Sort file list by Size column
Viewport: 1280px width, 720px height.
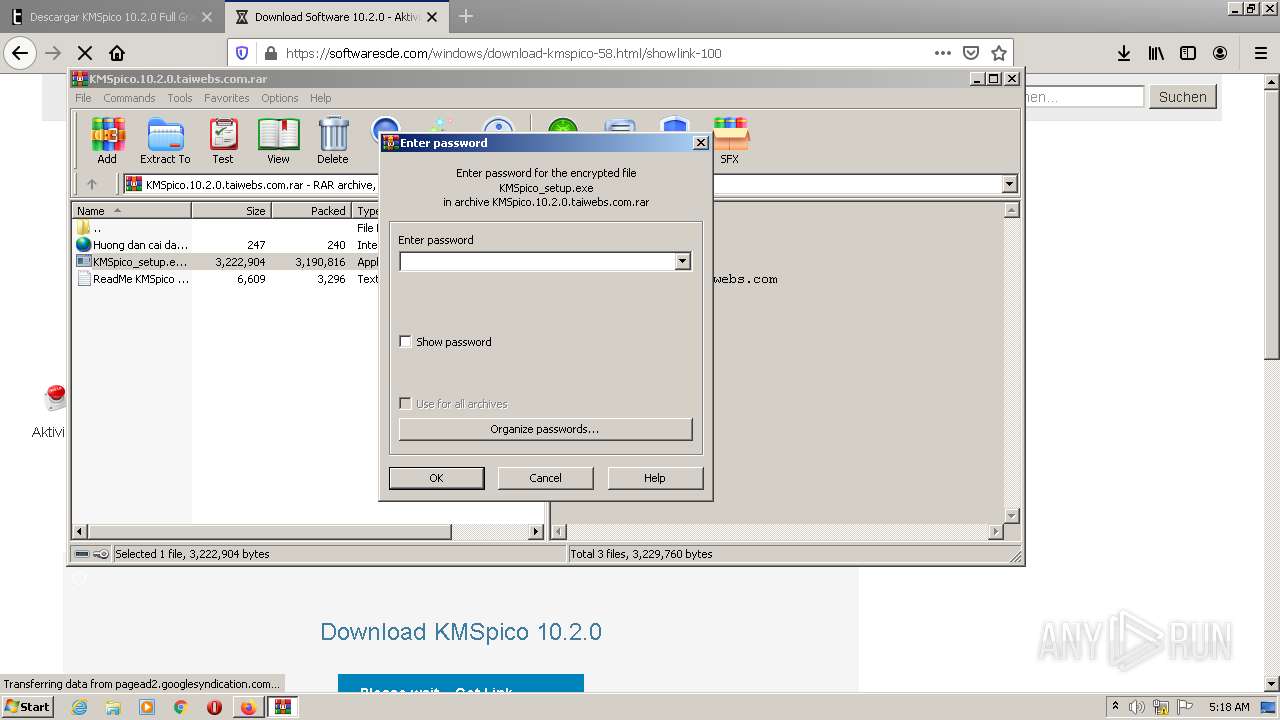pyautogui.click(x=231, y=211)
